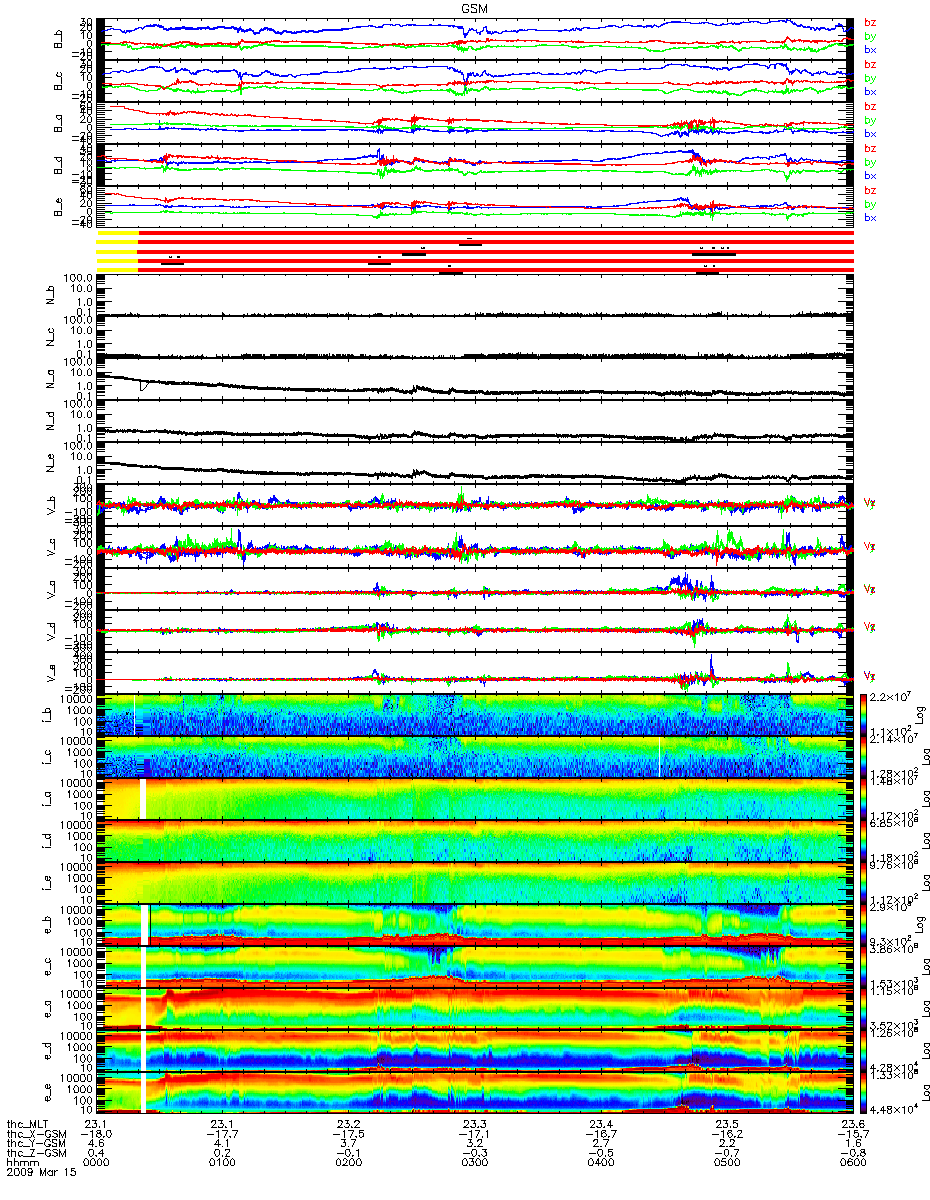Click the 0100 time tick label
This screenshot has width=930, height=1200.
click(x=222, y=1164)
